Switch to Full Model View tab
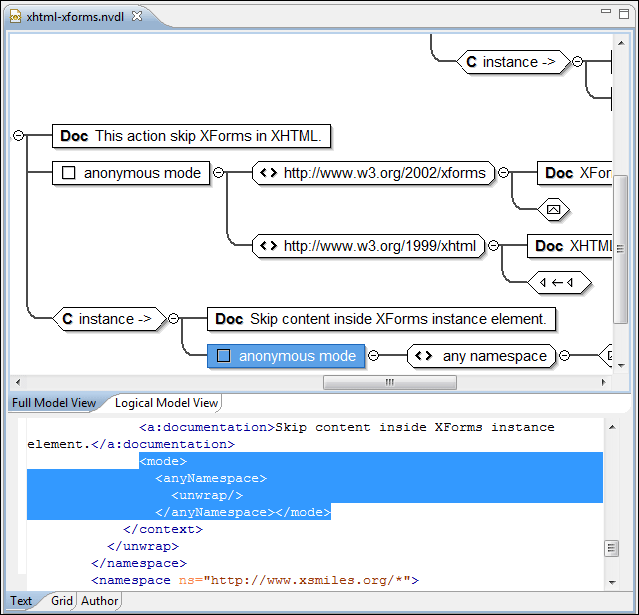 click(x=54, y=403)
